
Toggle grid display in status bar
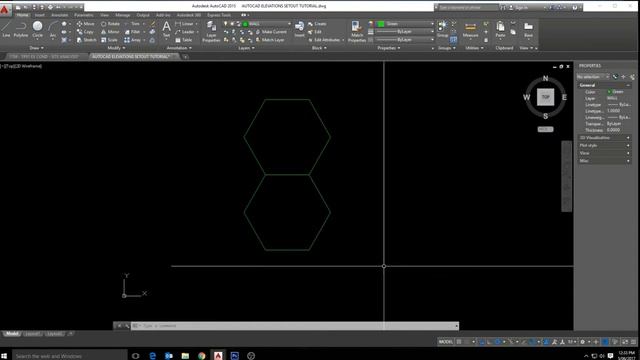coord(459,342)
